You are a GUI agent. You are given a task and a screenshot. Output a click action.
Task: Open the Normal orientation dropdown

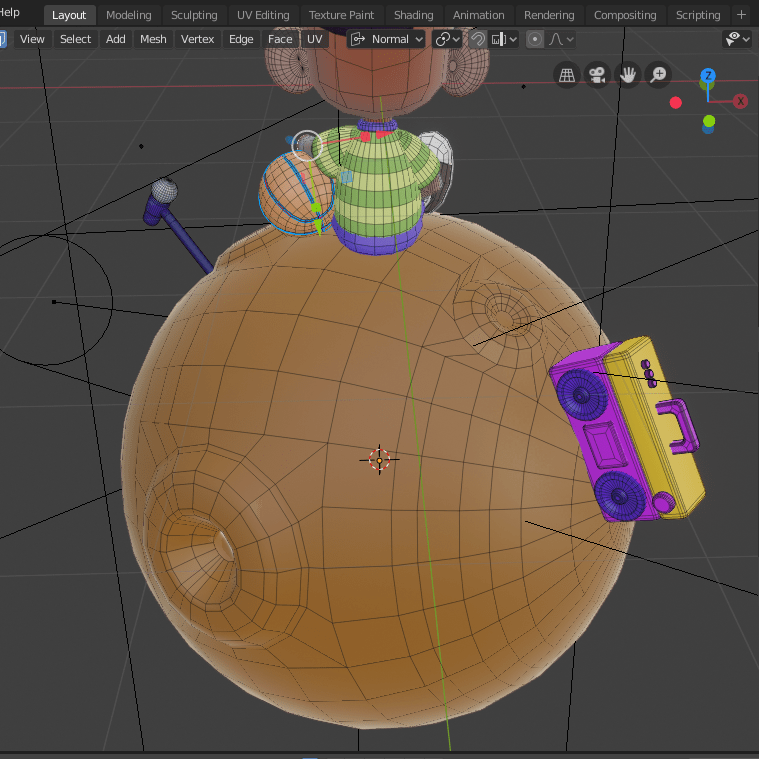tap(397, 39)
